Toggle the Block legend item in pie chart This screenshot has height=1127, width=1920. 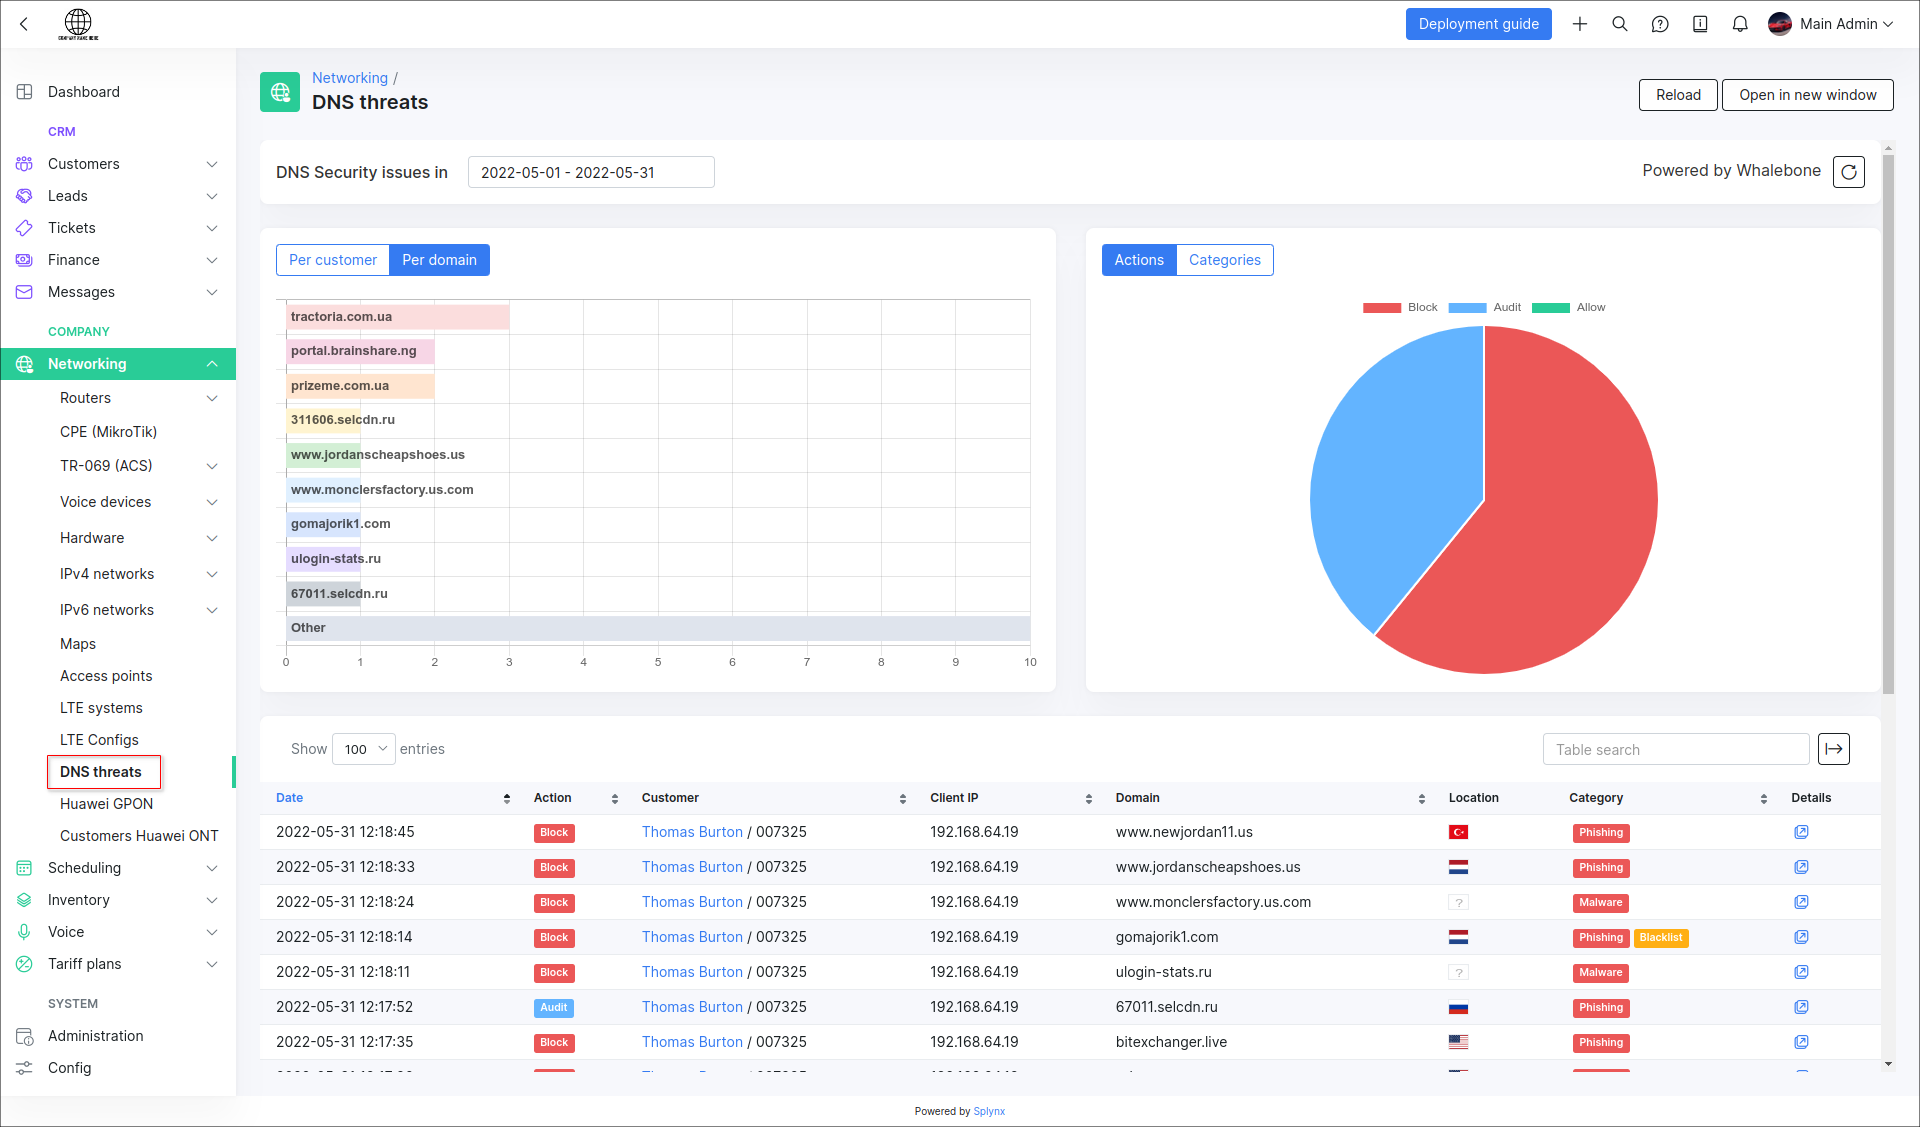(1400, 307)
